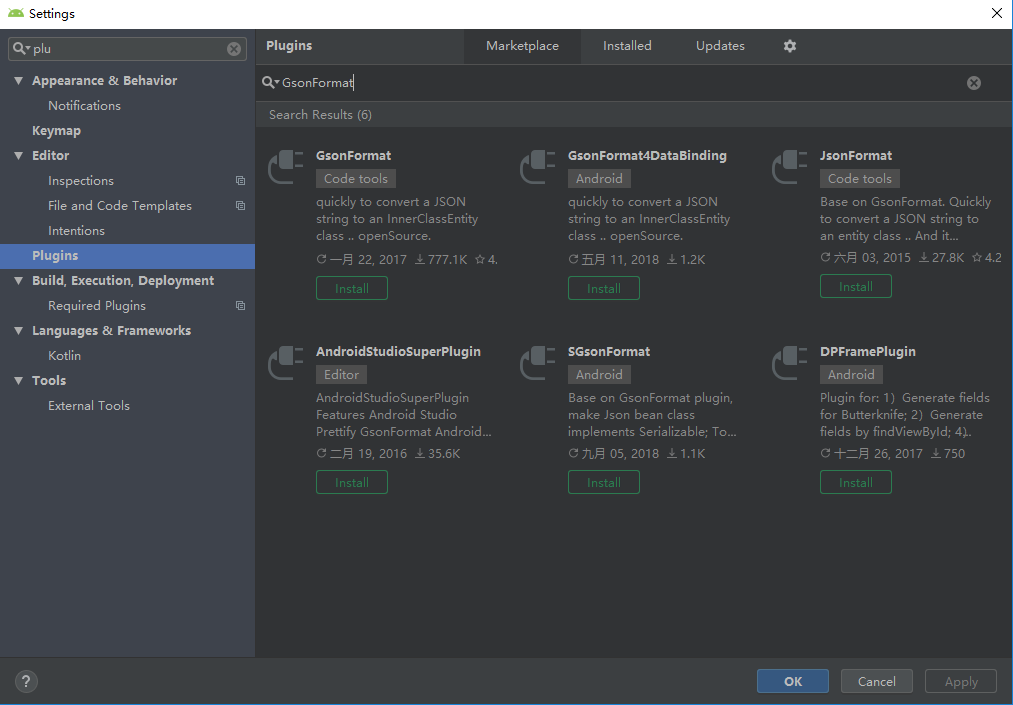The width and height of the screenshot is (1013, 705).
Task: Open the Updates tab
Action: [x=720, y=46]
